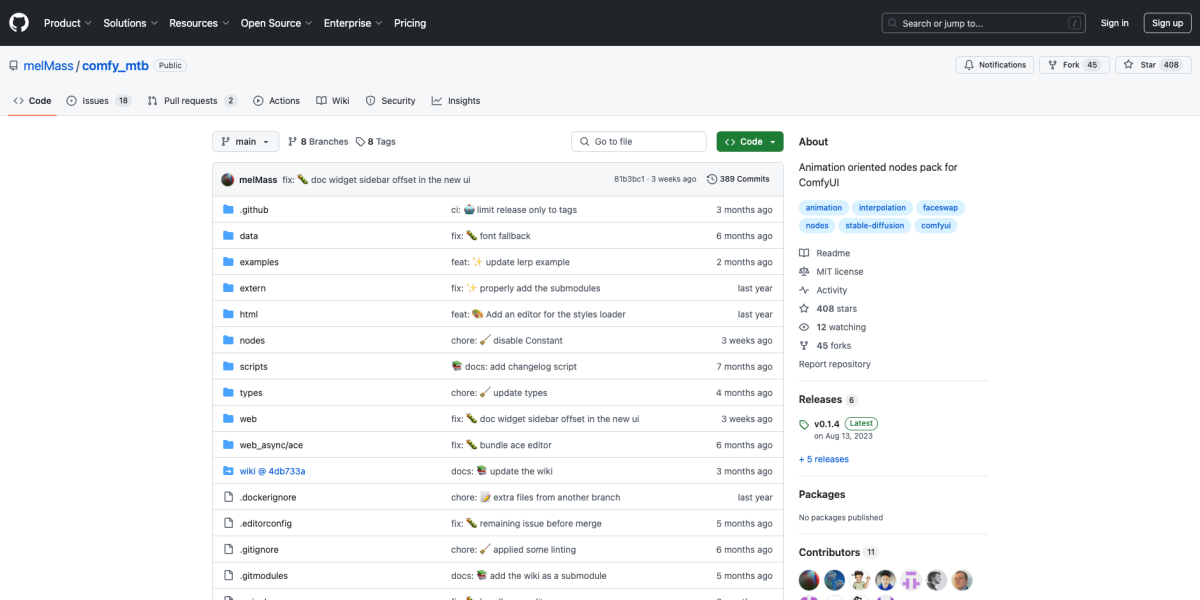
Task: Switch to the Pull requests tab
Action: click(x=191, y=101)
